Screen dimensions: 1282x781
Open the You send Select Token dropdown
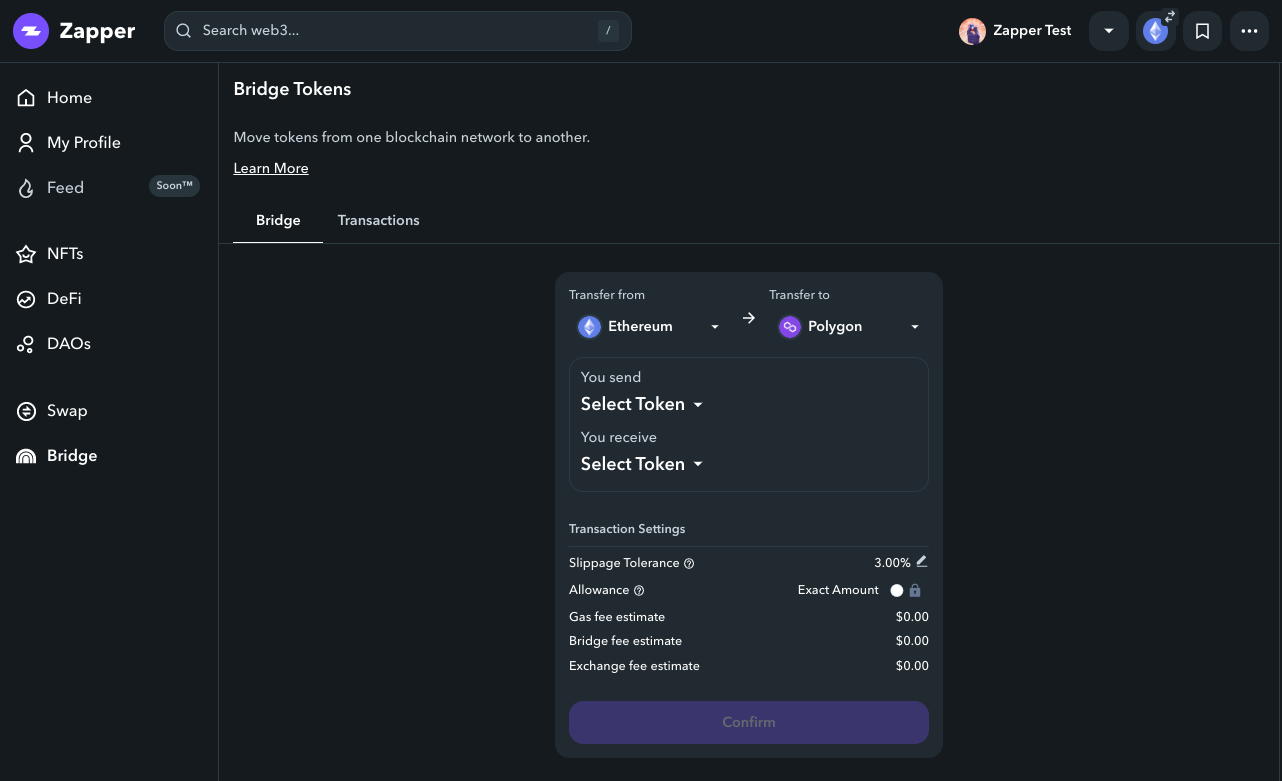(642, 404)
